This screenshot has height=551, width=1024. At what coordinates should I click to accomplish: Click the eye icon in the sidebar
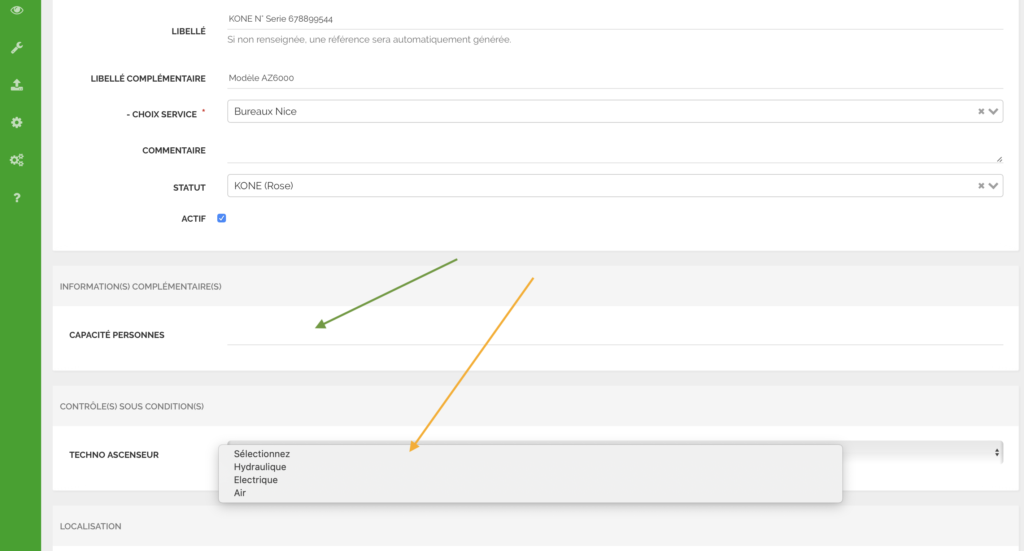pos(16,10)
